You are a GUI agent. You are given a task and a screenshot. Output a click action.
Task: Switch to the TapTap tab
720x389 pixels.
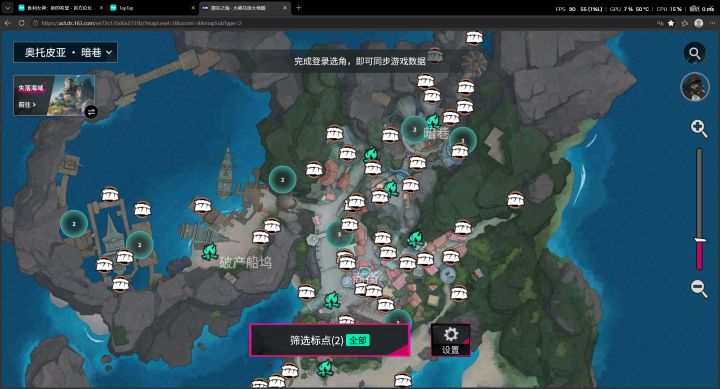point(152,8)
